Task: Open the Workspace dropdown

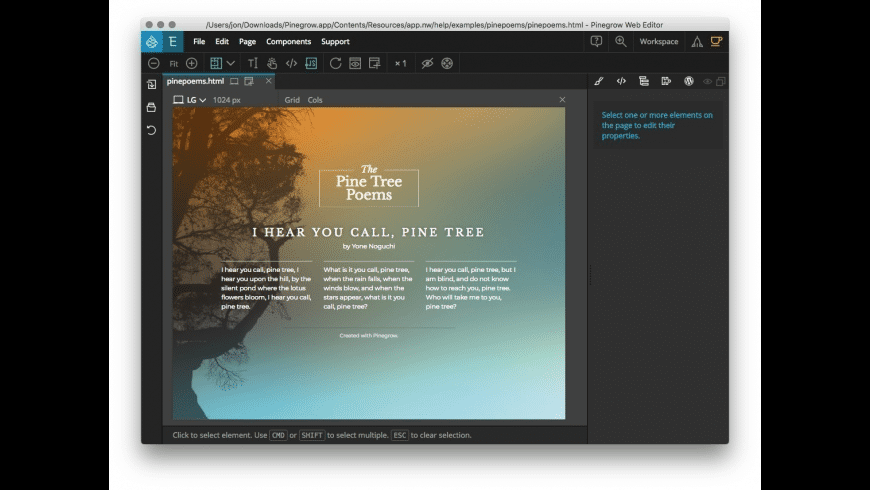Action: [x=658, y=41]
